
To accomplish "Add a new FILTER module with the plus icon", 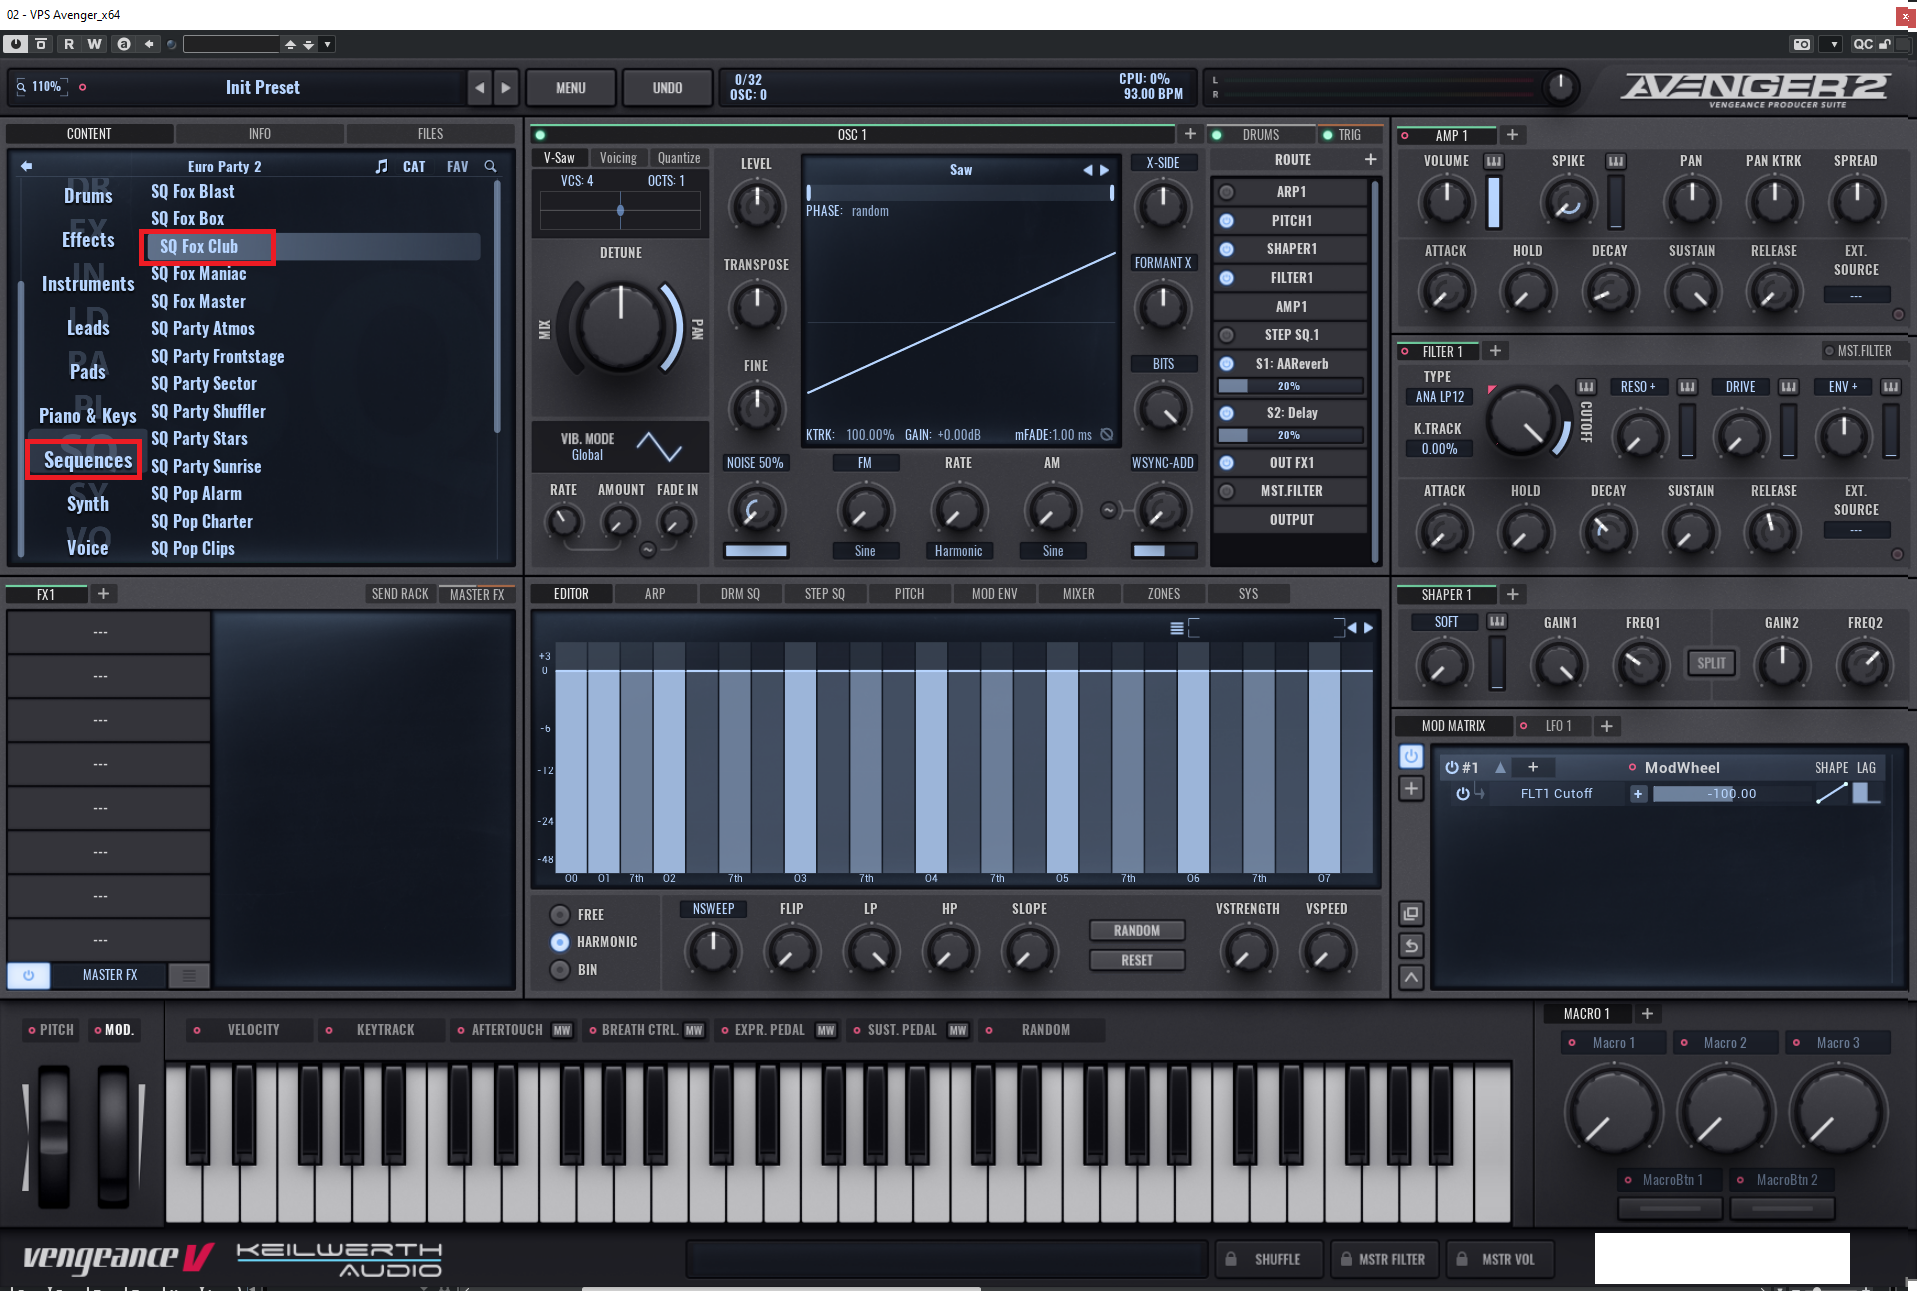I will click(x=1495, y=351).
